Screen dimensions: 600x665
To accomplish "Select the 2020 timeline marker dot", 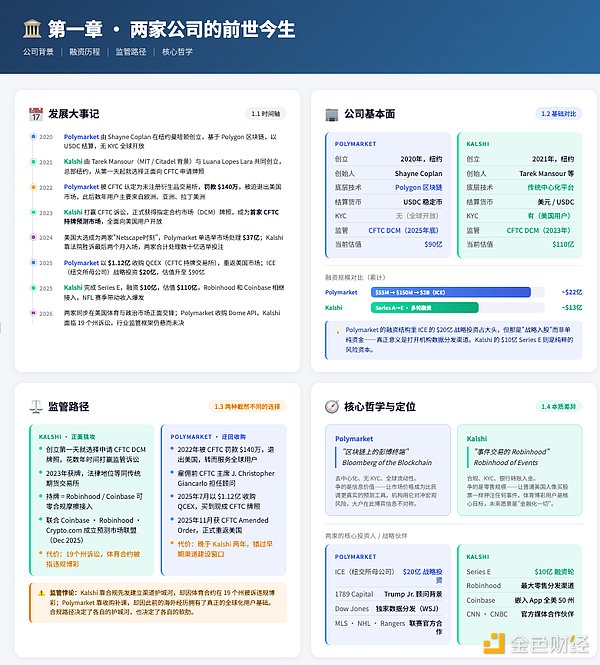I will click(x=33, y=136).
